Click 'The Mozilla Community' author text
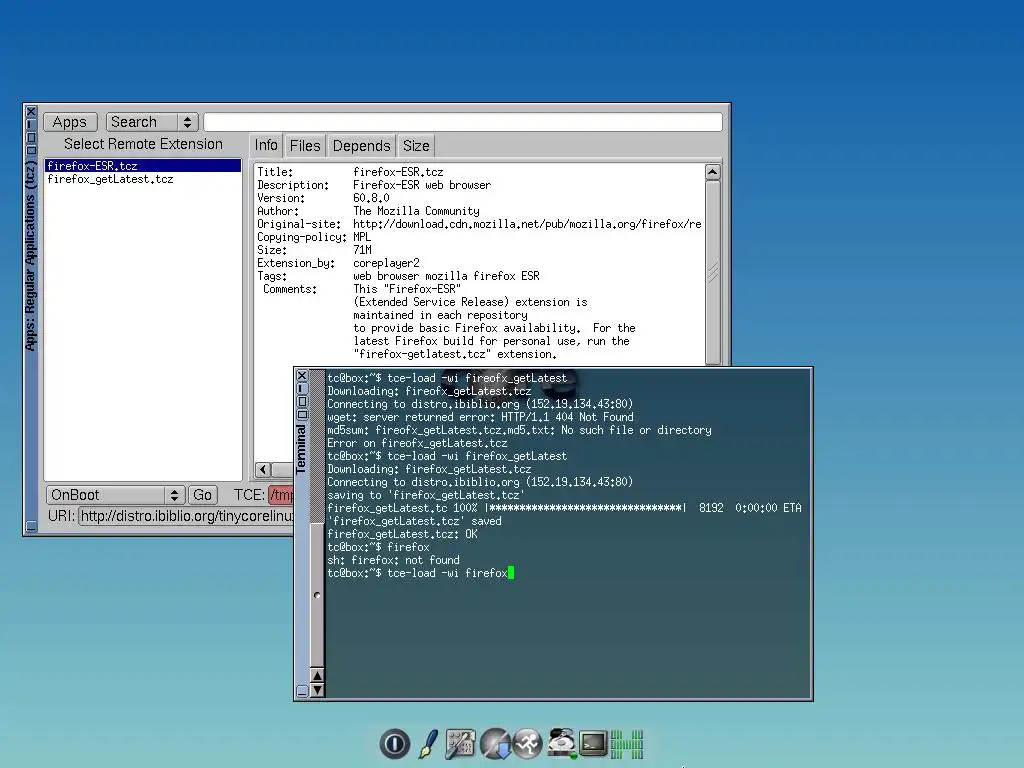Screen dimensions: 1024x768 pyautogui.click(x=416, y=211)
